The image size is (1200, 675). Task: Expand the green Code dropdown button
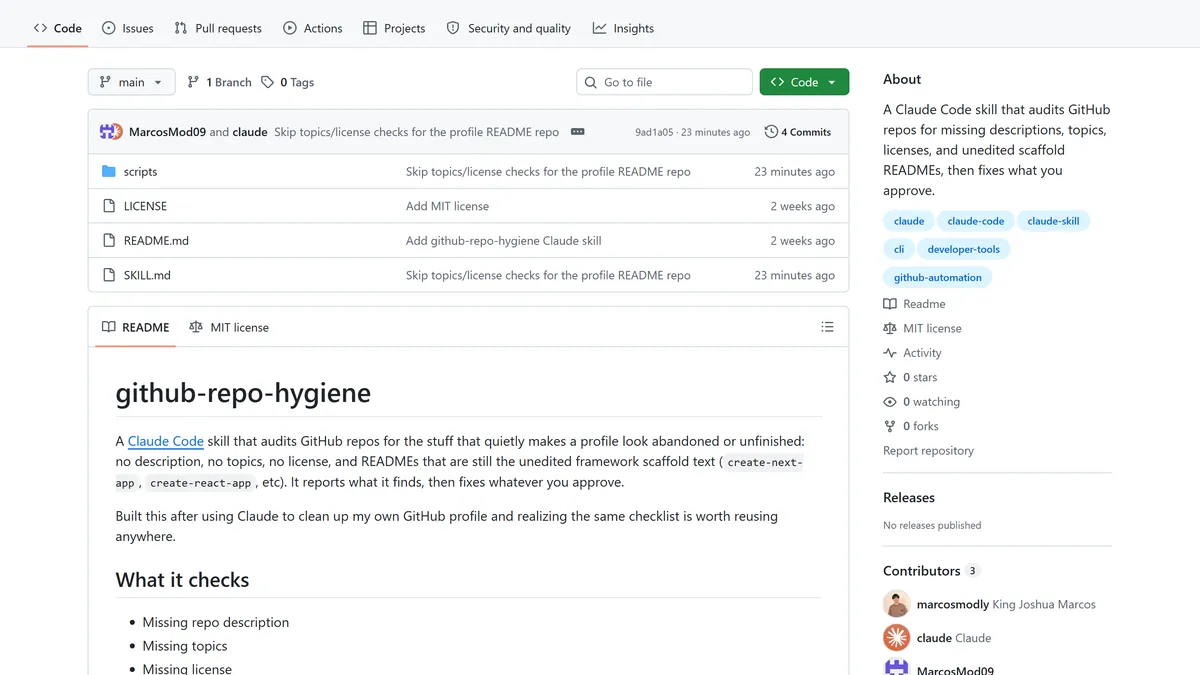click(x=804, y=82)
